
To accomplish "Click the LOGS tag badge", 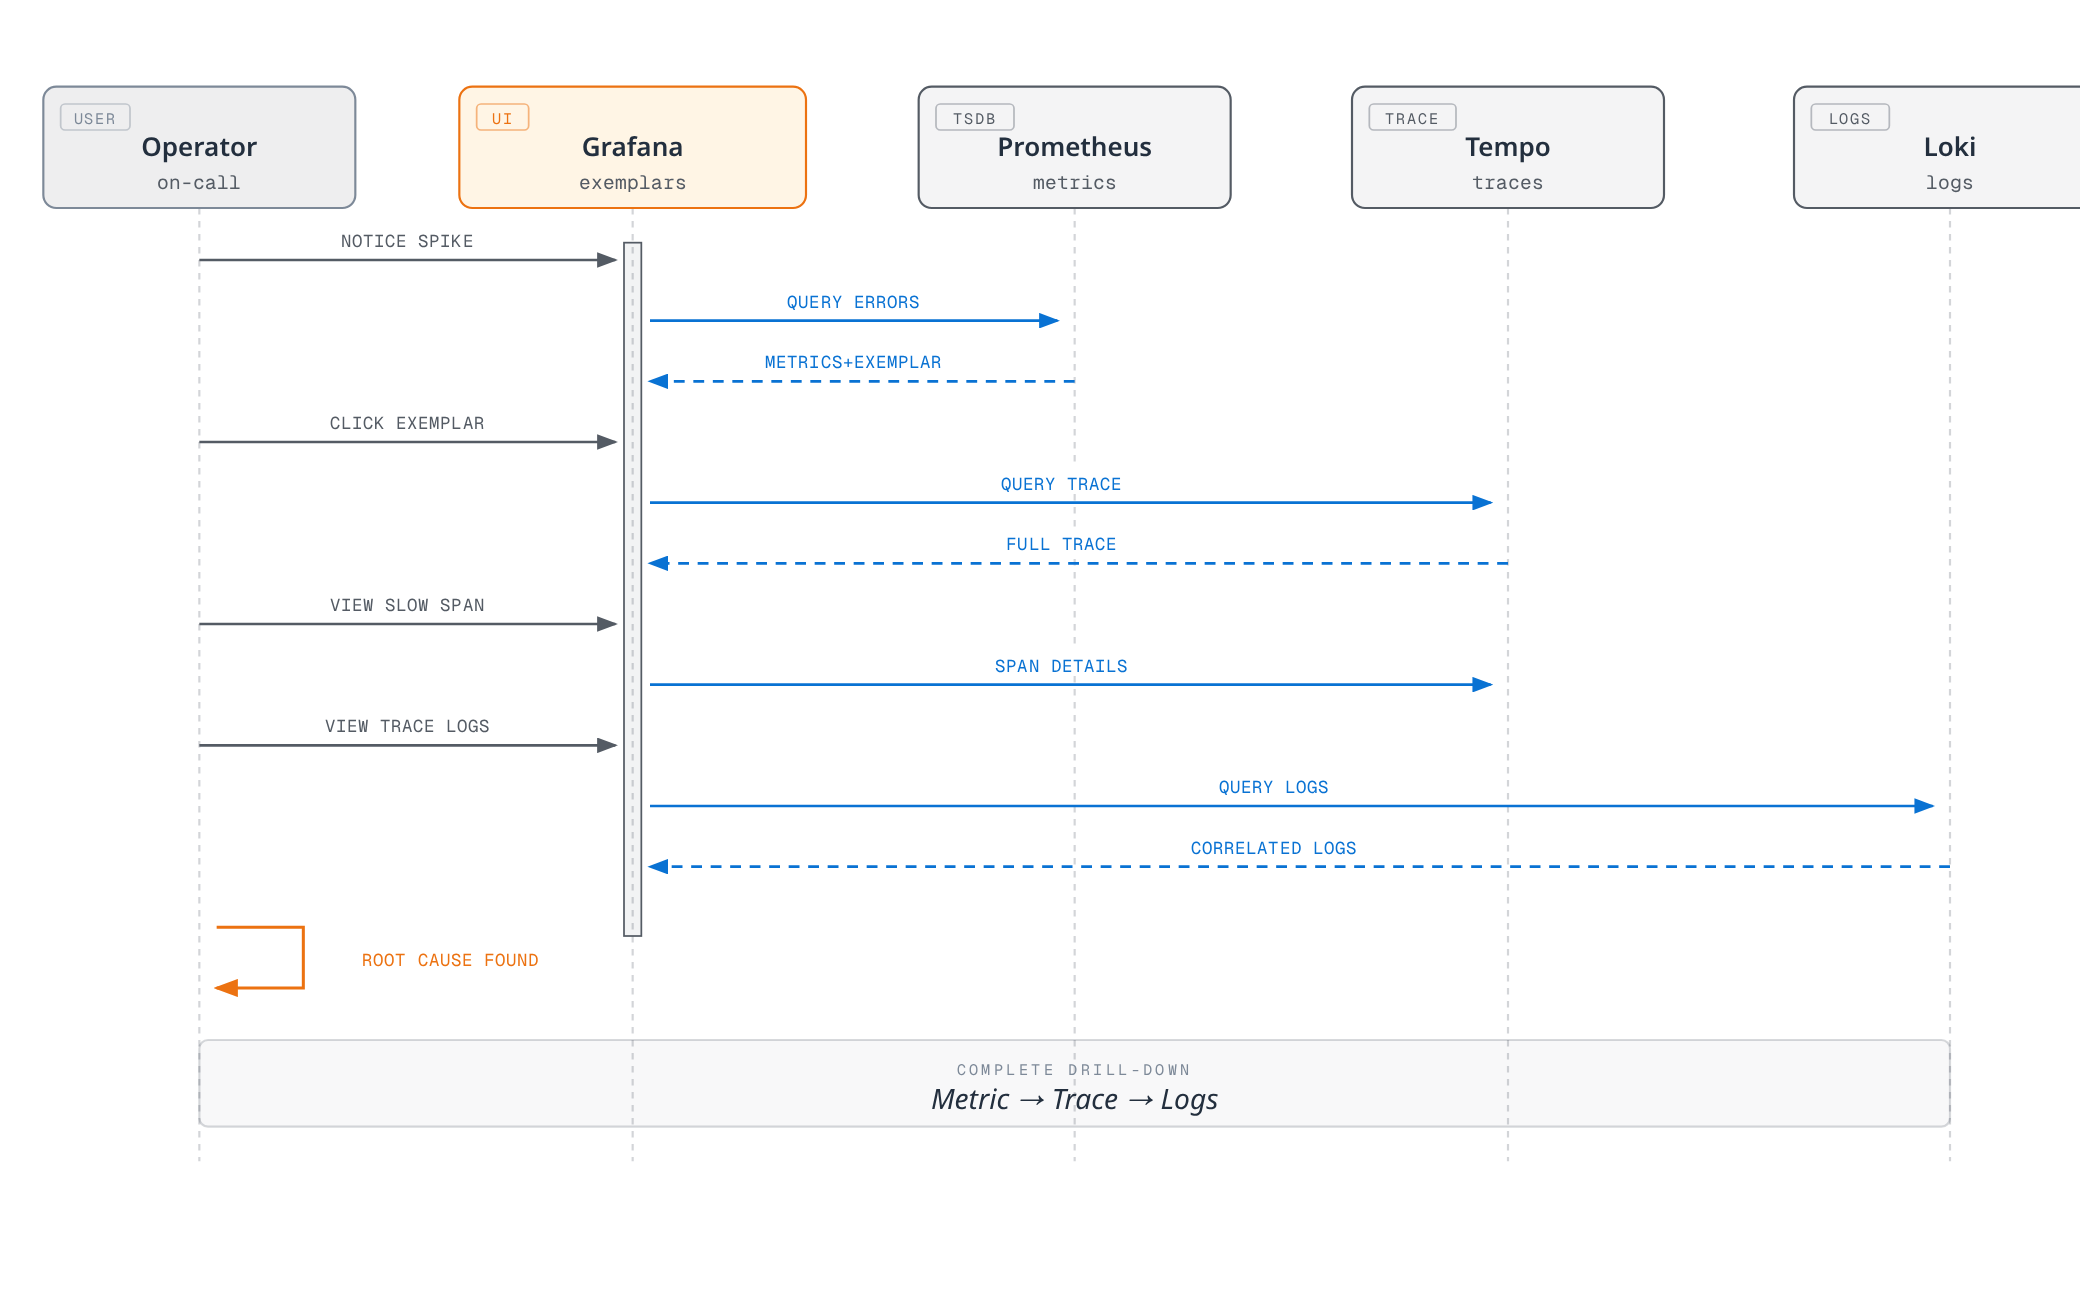I will 1850,118.
